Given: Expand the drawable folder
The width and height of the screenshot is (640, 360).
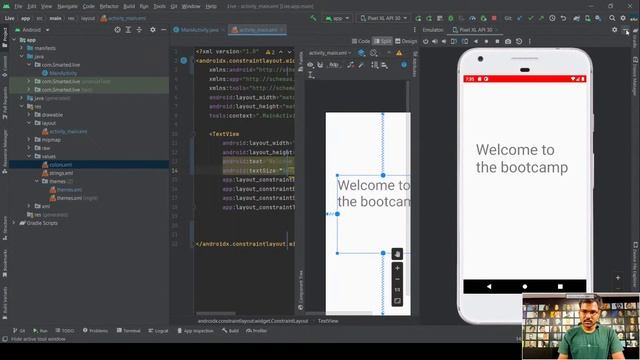Looking at the screenshot, I should (x=29, y=115).
